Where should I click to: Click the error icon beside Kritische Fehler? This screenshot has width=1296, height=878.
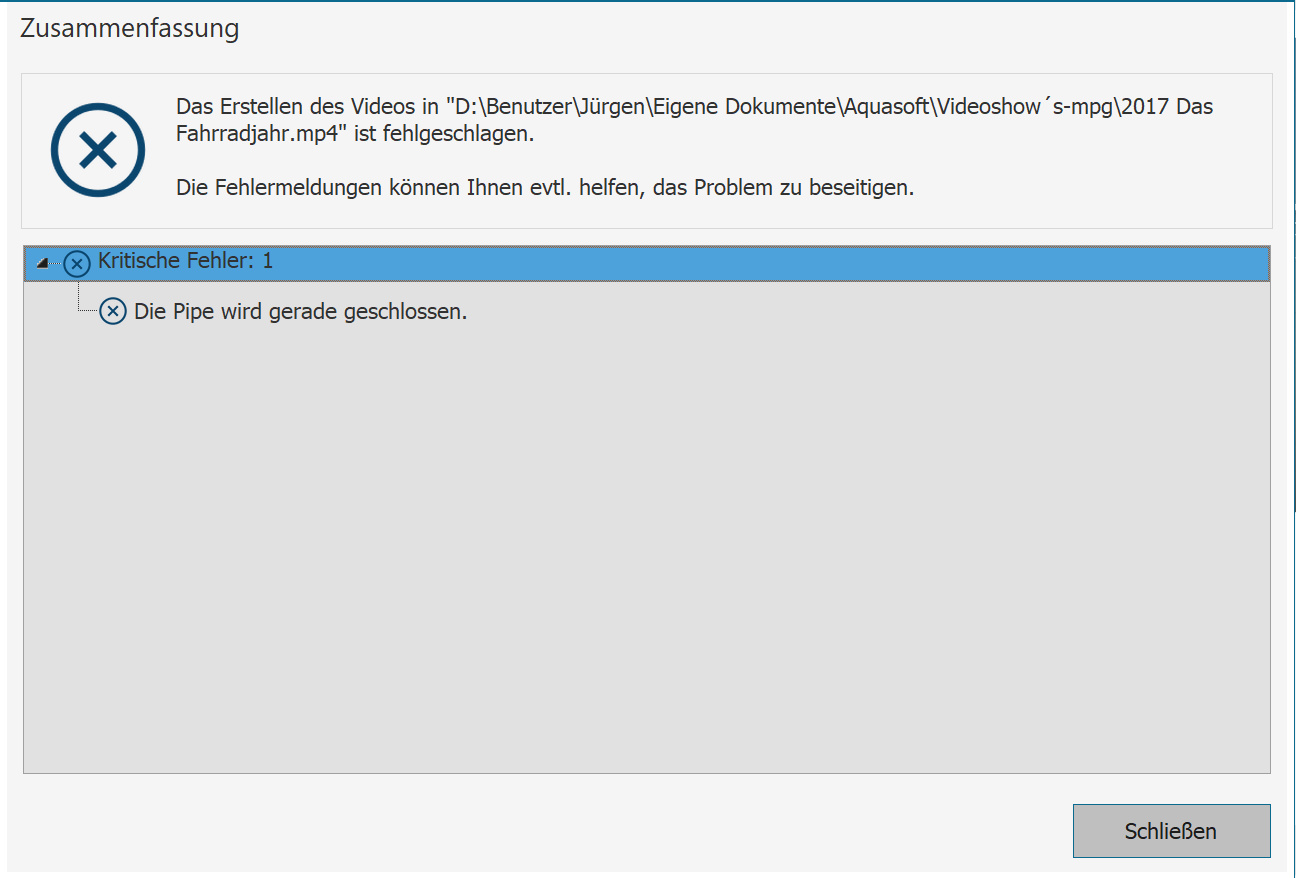click(77, 264)
